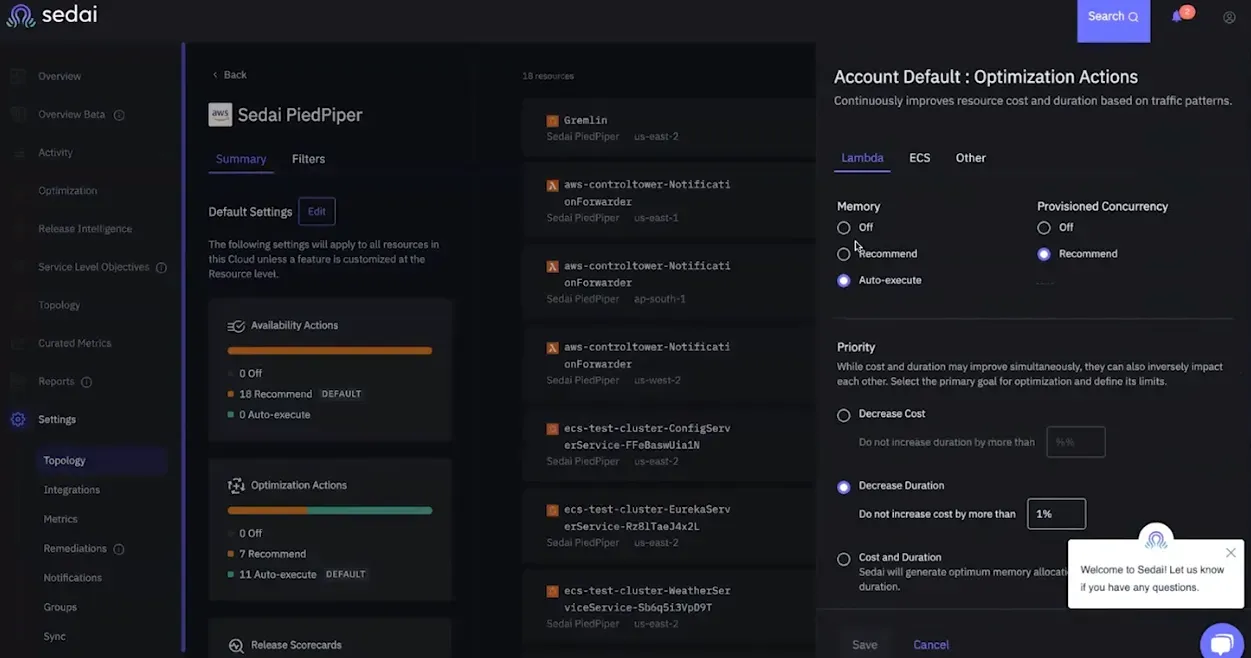The height and width of the screenshot is (658, 1251).
Task: Select Memory Auto-execute option
Action: click(844, 281)
